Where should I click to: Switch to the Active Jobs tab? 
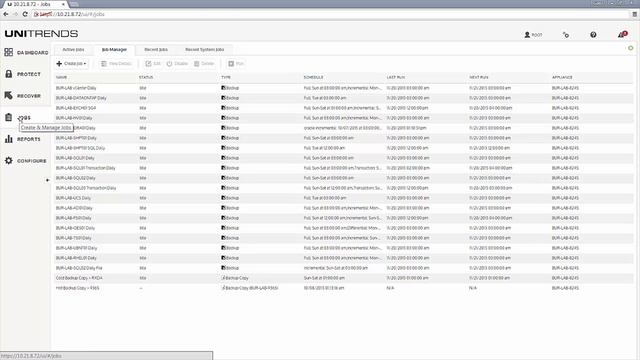tap(73, 49)
